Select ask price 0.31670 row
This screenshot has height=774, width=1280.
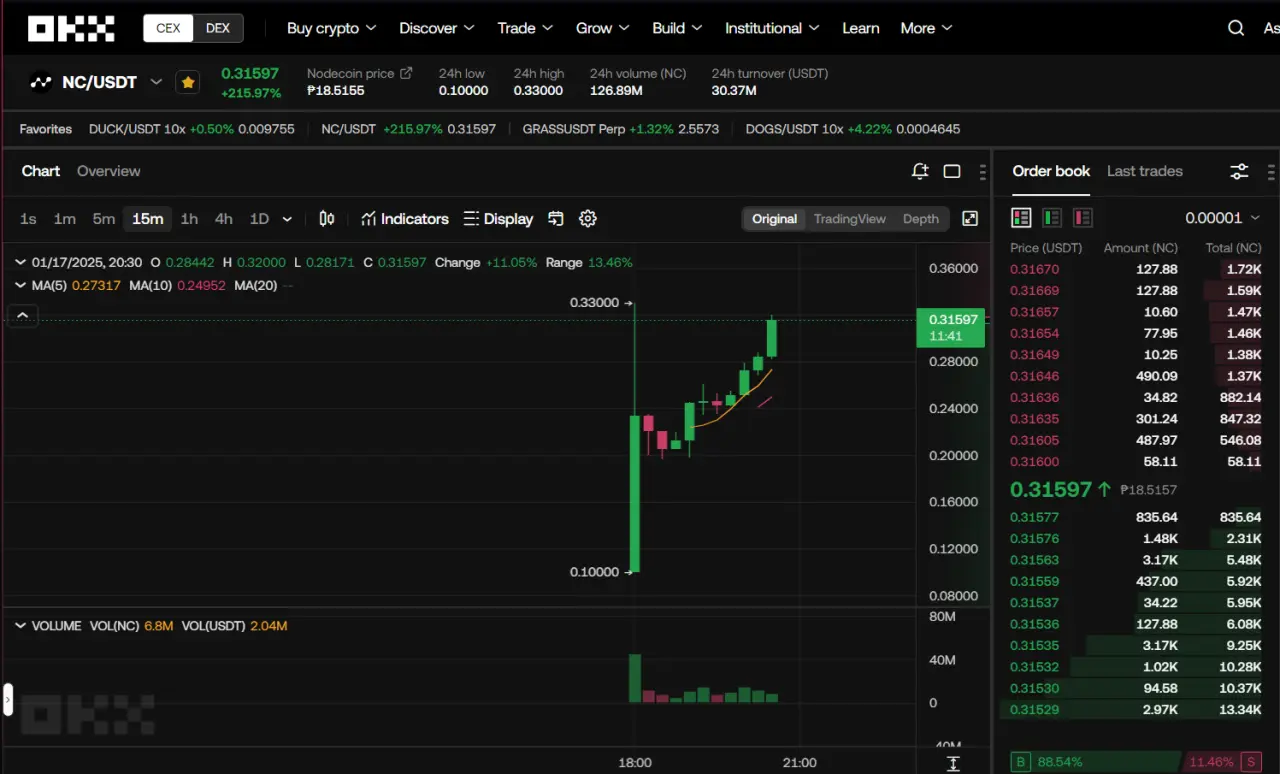pos(1136,269)
